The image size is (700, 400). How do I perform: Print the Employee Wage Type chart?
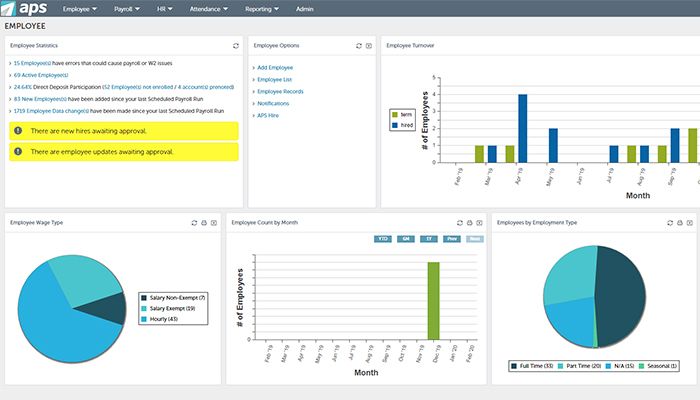coord(204,222)
